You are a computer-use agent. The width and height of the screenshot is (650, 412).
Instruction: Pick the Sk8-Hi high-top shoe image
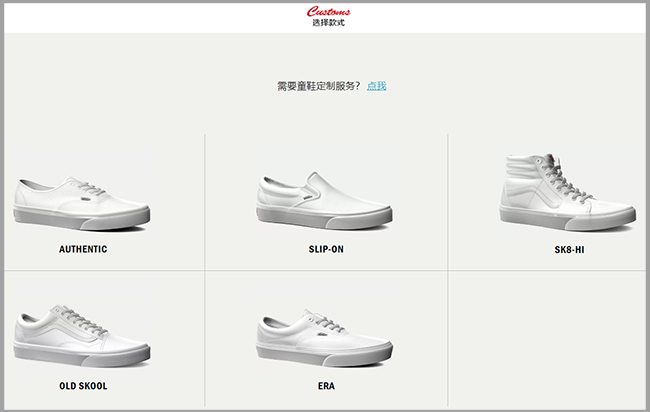tap(568, 191)
